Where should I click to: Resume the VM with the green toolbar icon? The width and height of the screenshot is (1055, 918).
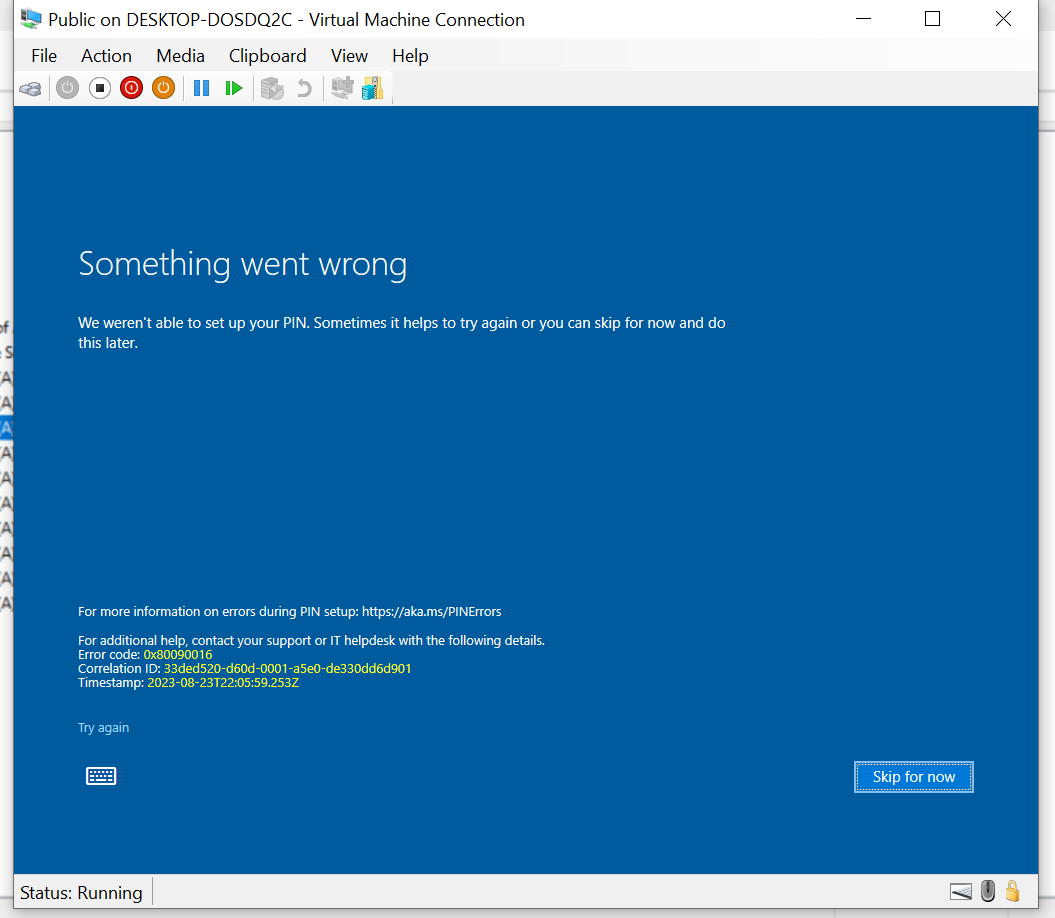coord(233,88)
